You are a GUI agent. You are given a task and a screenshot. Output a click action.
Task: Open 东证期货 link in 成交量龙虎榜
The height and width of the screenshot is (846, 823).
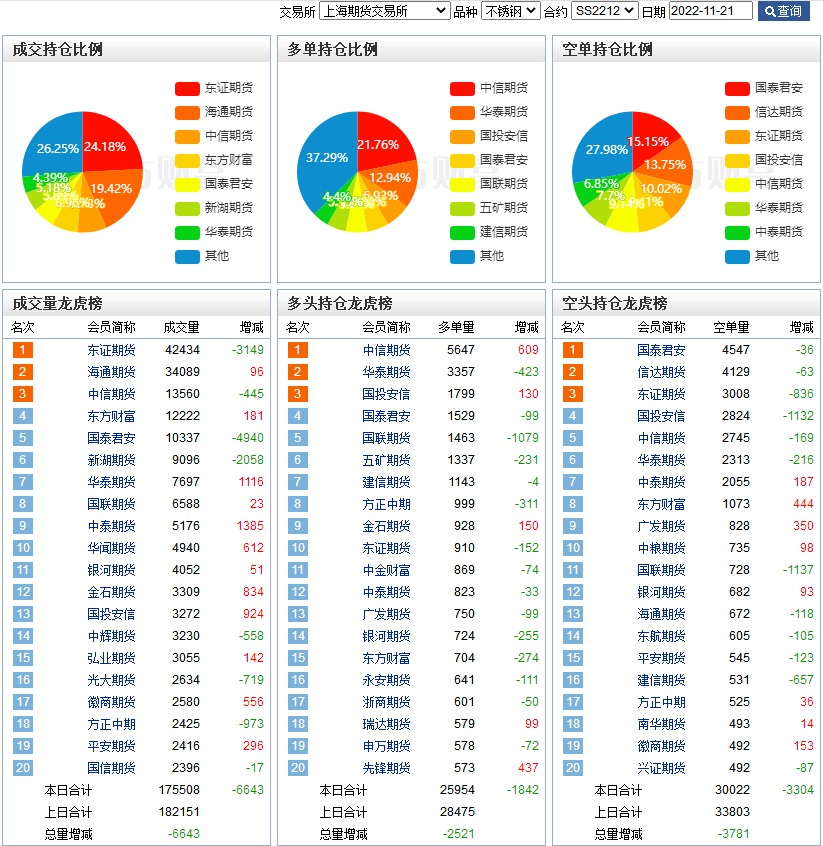(111, 350)
